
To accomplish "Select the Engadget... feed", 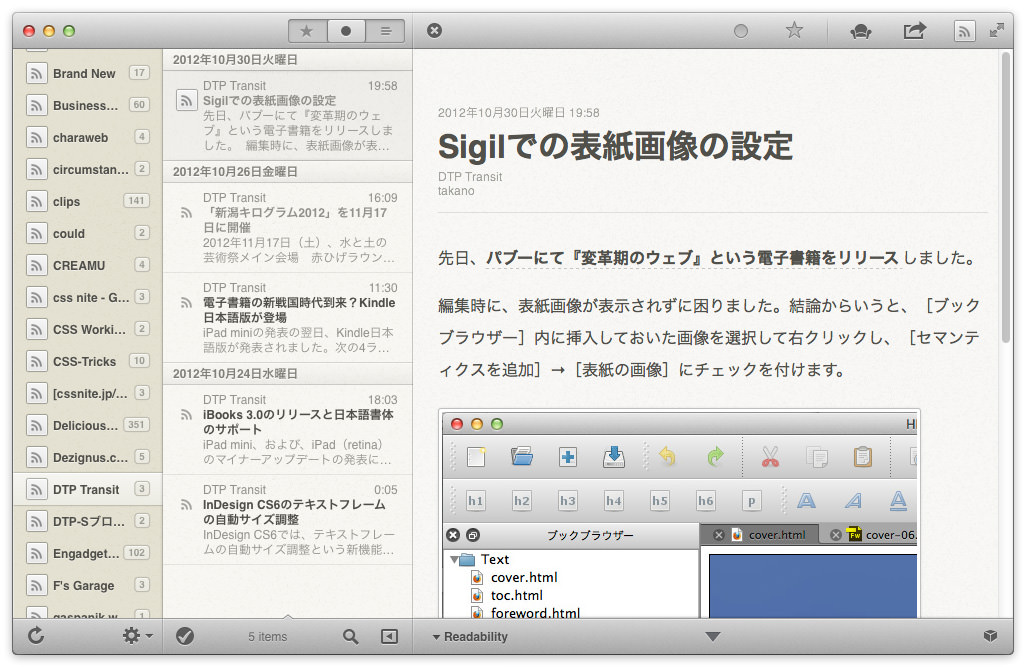I will coord(88,554).
